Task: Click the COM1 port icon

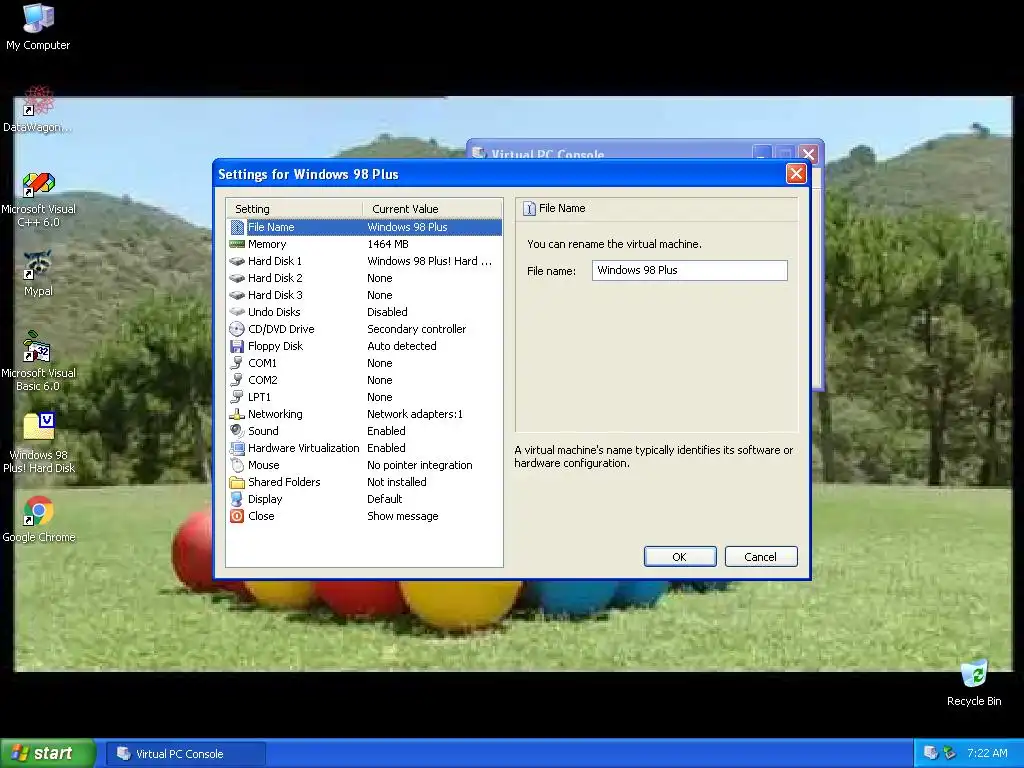Action: (237, 363)
